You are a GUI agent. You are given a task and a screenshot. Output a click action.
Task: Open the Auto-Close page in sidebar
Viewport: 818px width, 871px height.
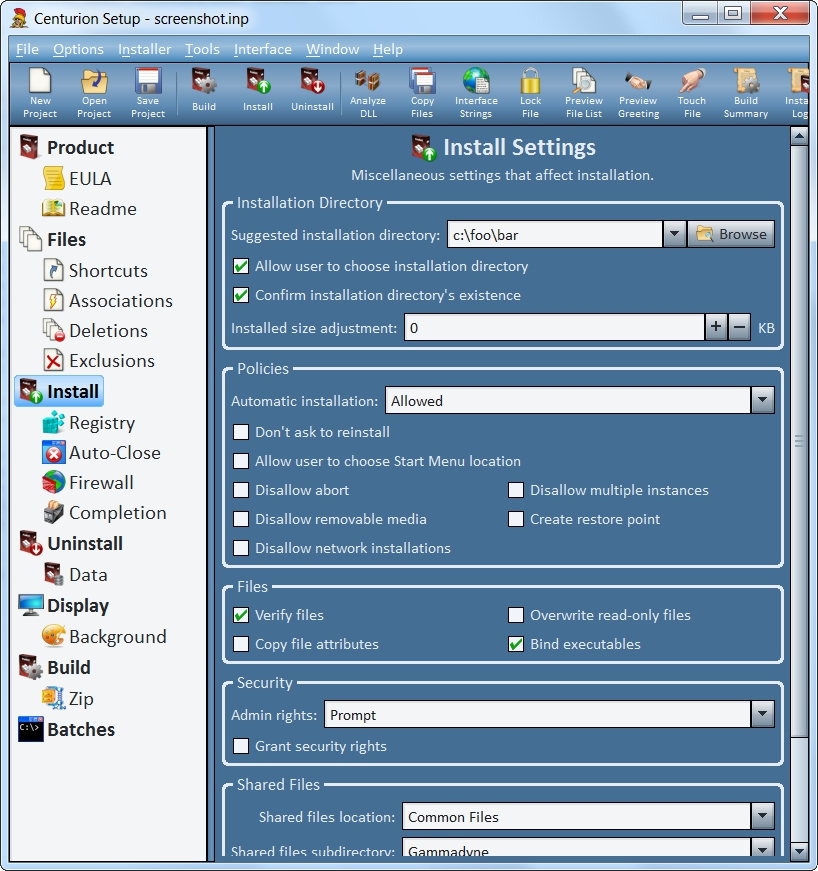point(102,453)
